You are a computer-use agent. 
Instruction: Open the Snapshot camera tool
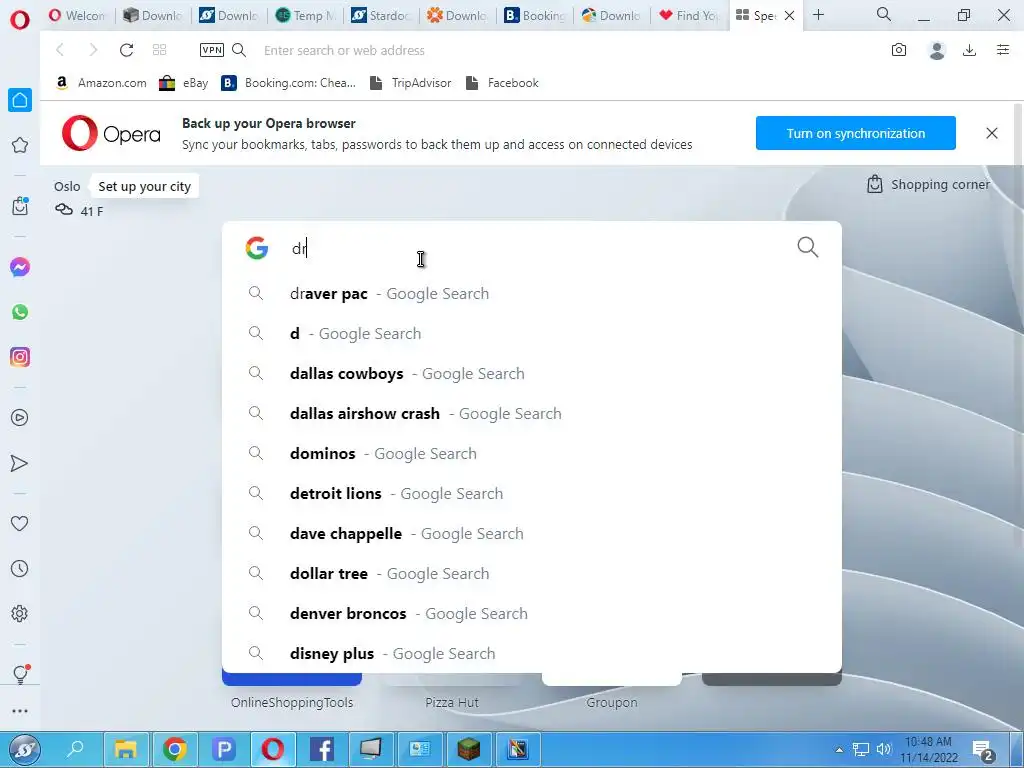tap(899, 50)
